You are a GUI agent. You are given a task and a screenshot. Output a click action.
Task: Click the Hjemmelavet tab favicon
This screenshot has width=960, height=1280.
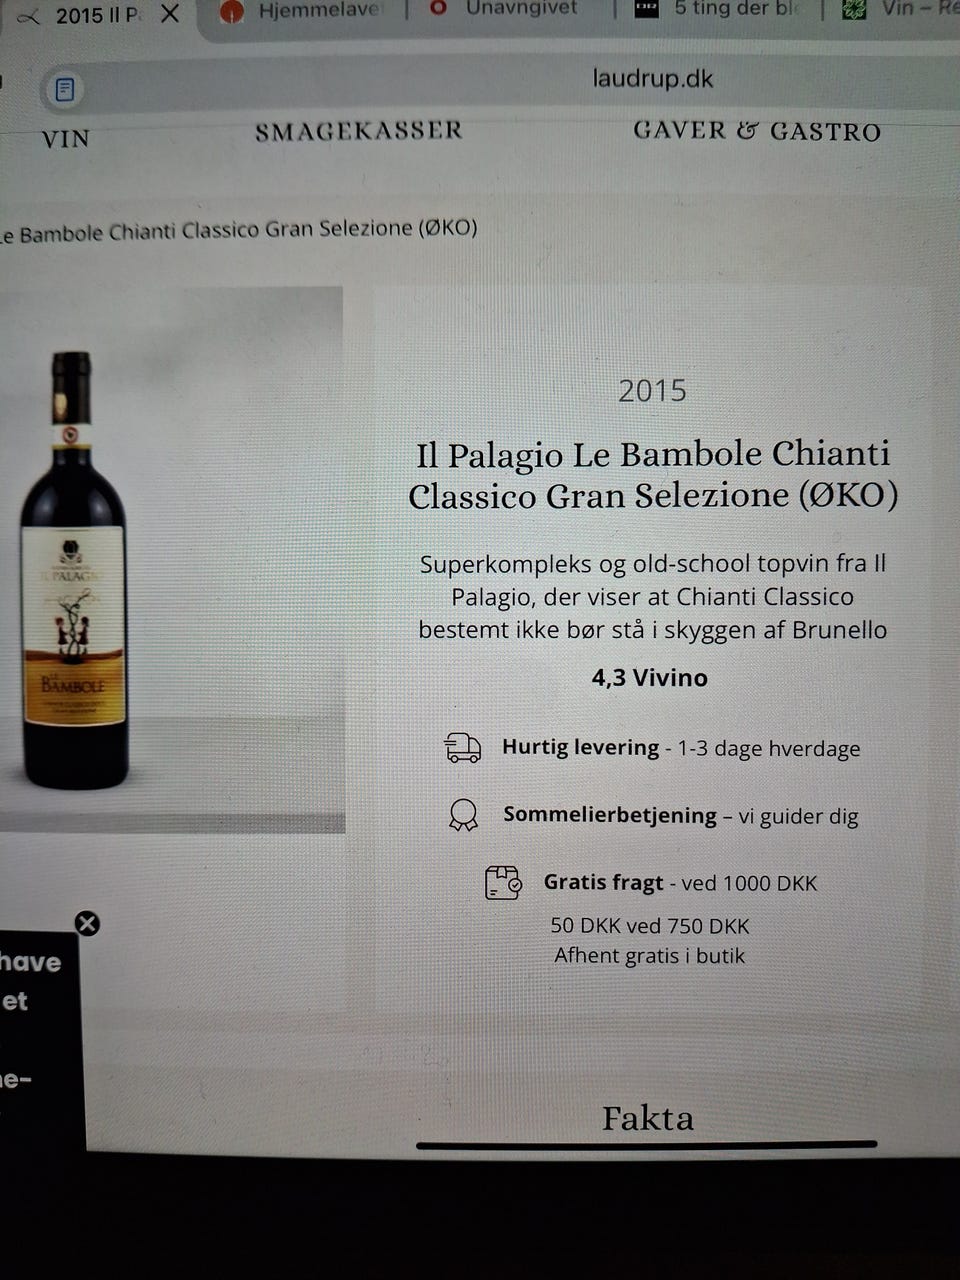click(x=232, y=12)
